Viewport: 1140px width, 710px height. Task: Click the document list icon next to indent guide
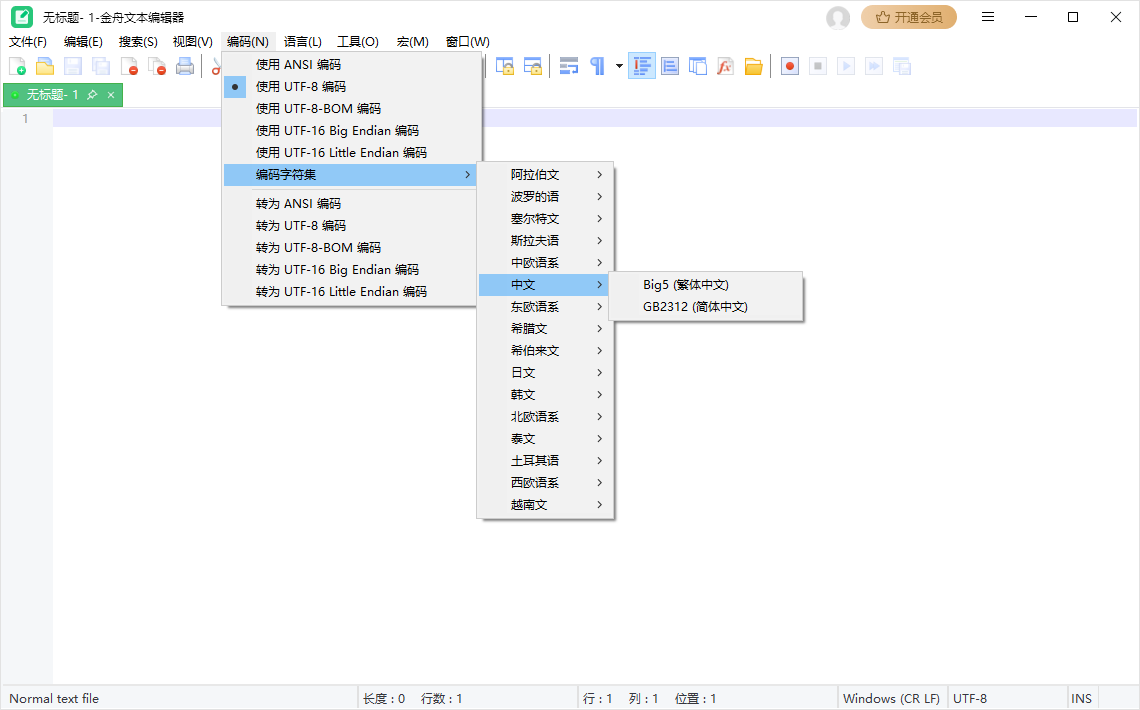(670, 66)
